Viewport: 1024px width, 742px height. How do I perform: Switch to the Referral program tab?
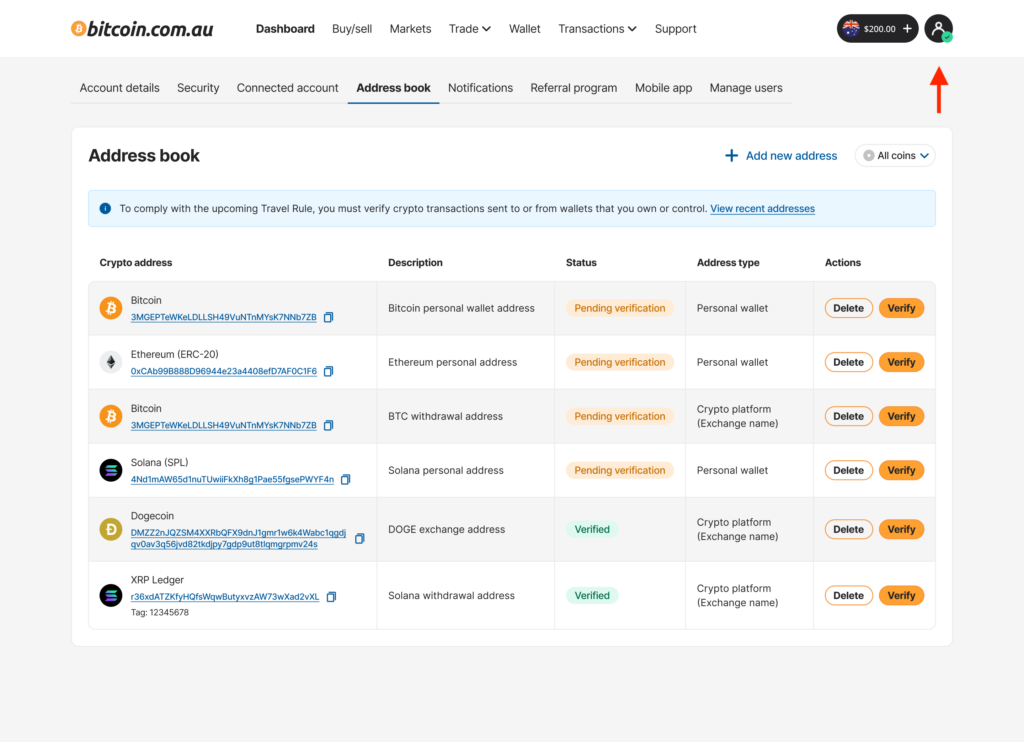pos(573,88)
